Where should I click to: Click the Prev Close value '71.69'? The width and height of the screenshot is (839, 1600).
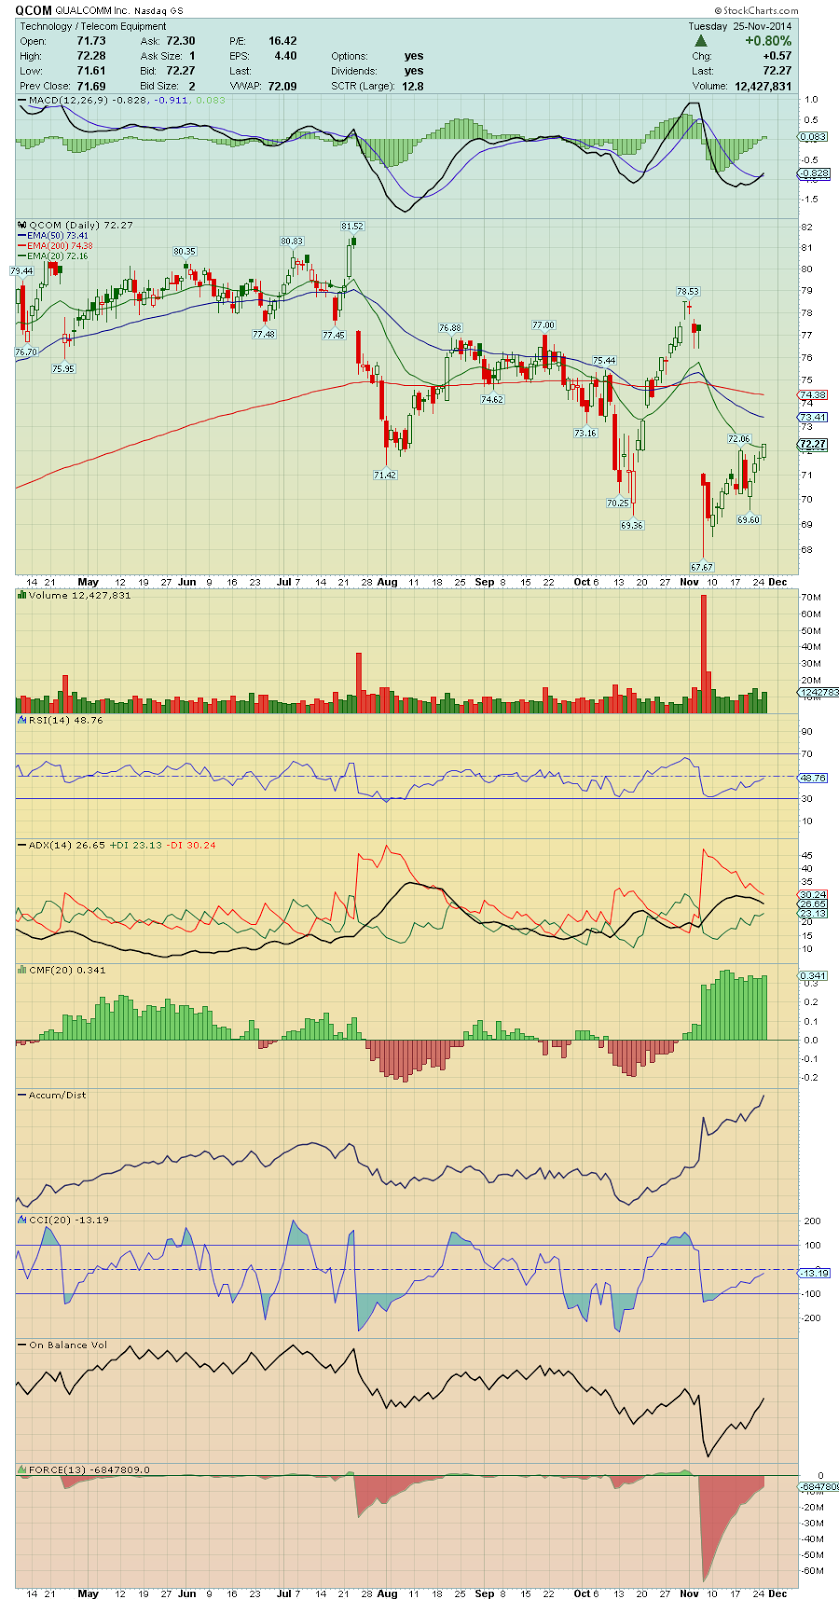[91, 86]
